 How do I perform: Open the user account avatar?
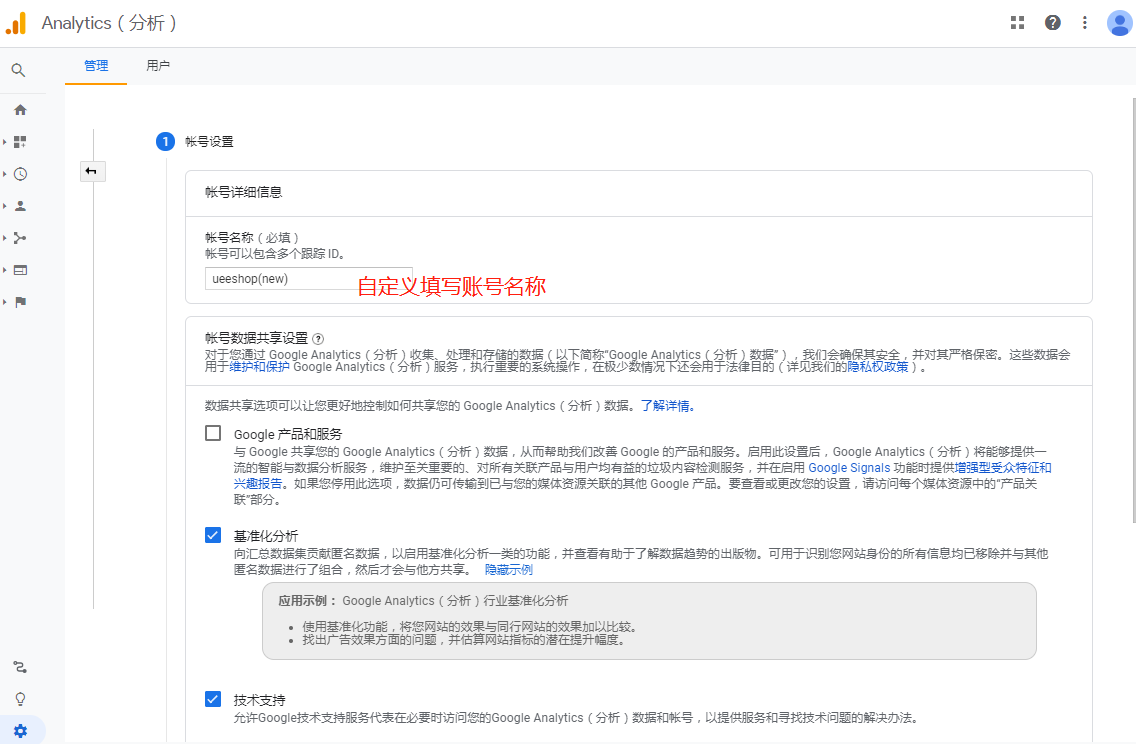click(1119, 22)
